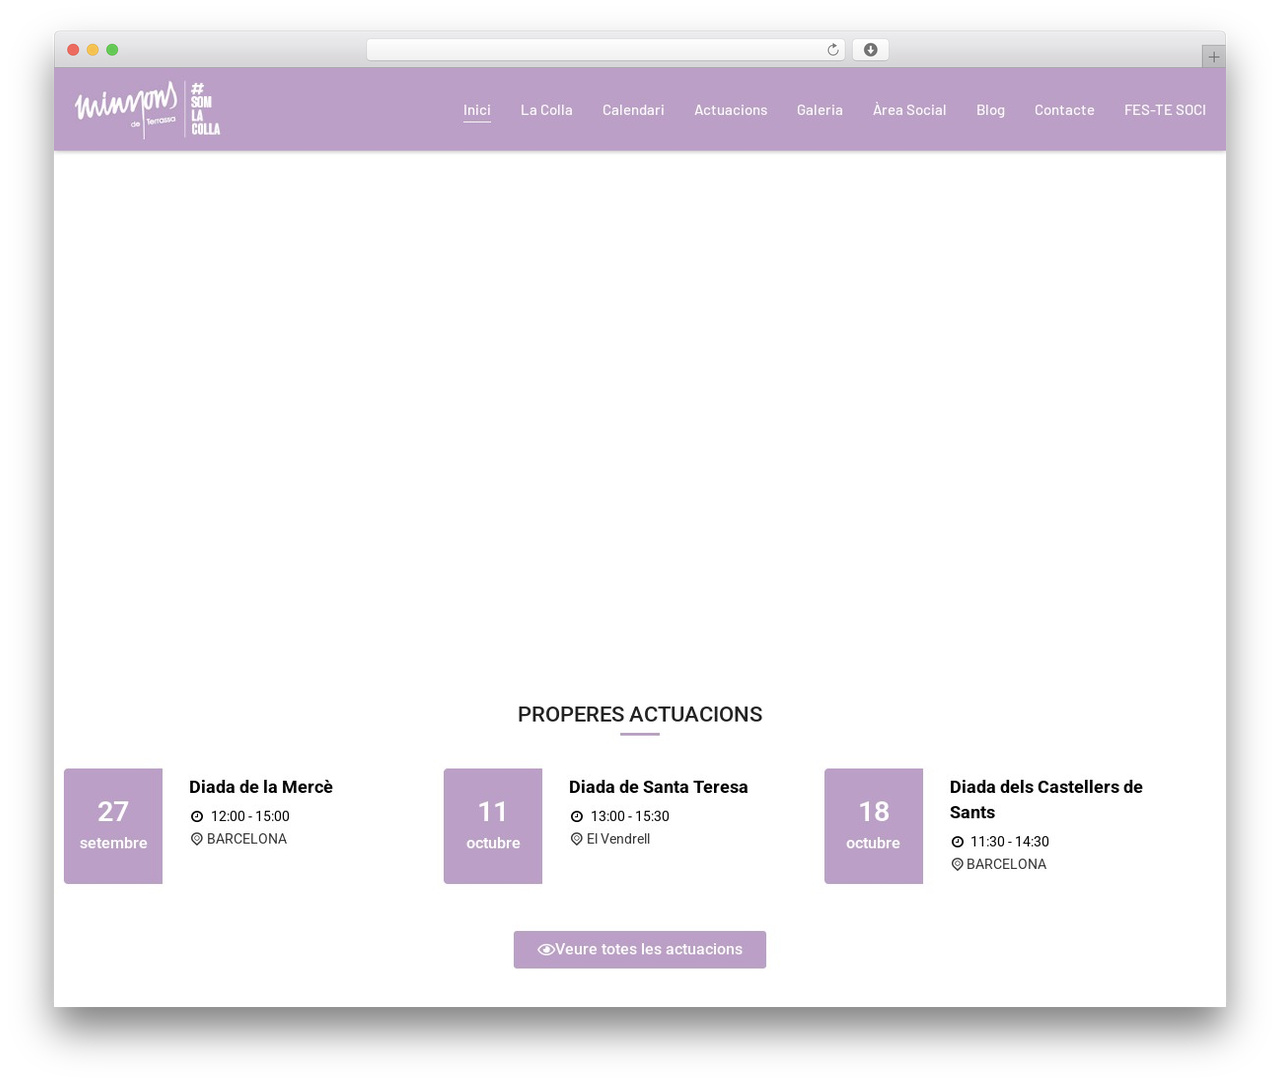1280x1084 pixels.
Task: Click the location pin icon next to El Vendrell
Action: (x=577, y=839)
